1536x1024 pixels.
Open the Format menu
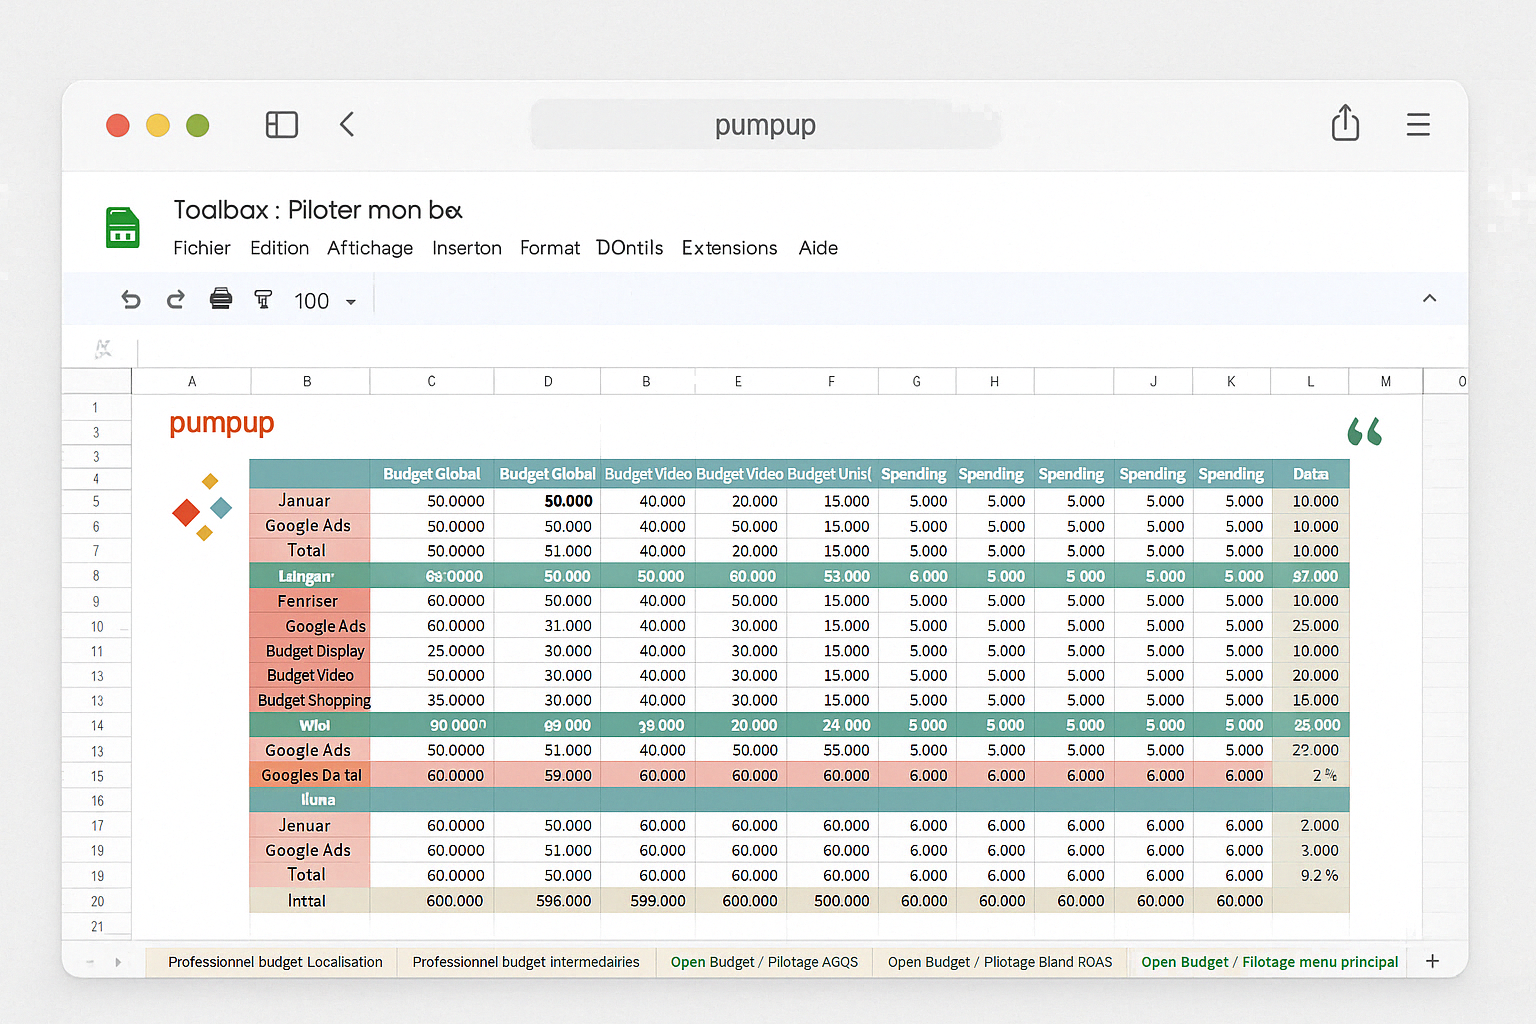tap(550, 248)
